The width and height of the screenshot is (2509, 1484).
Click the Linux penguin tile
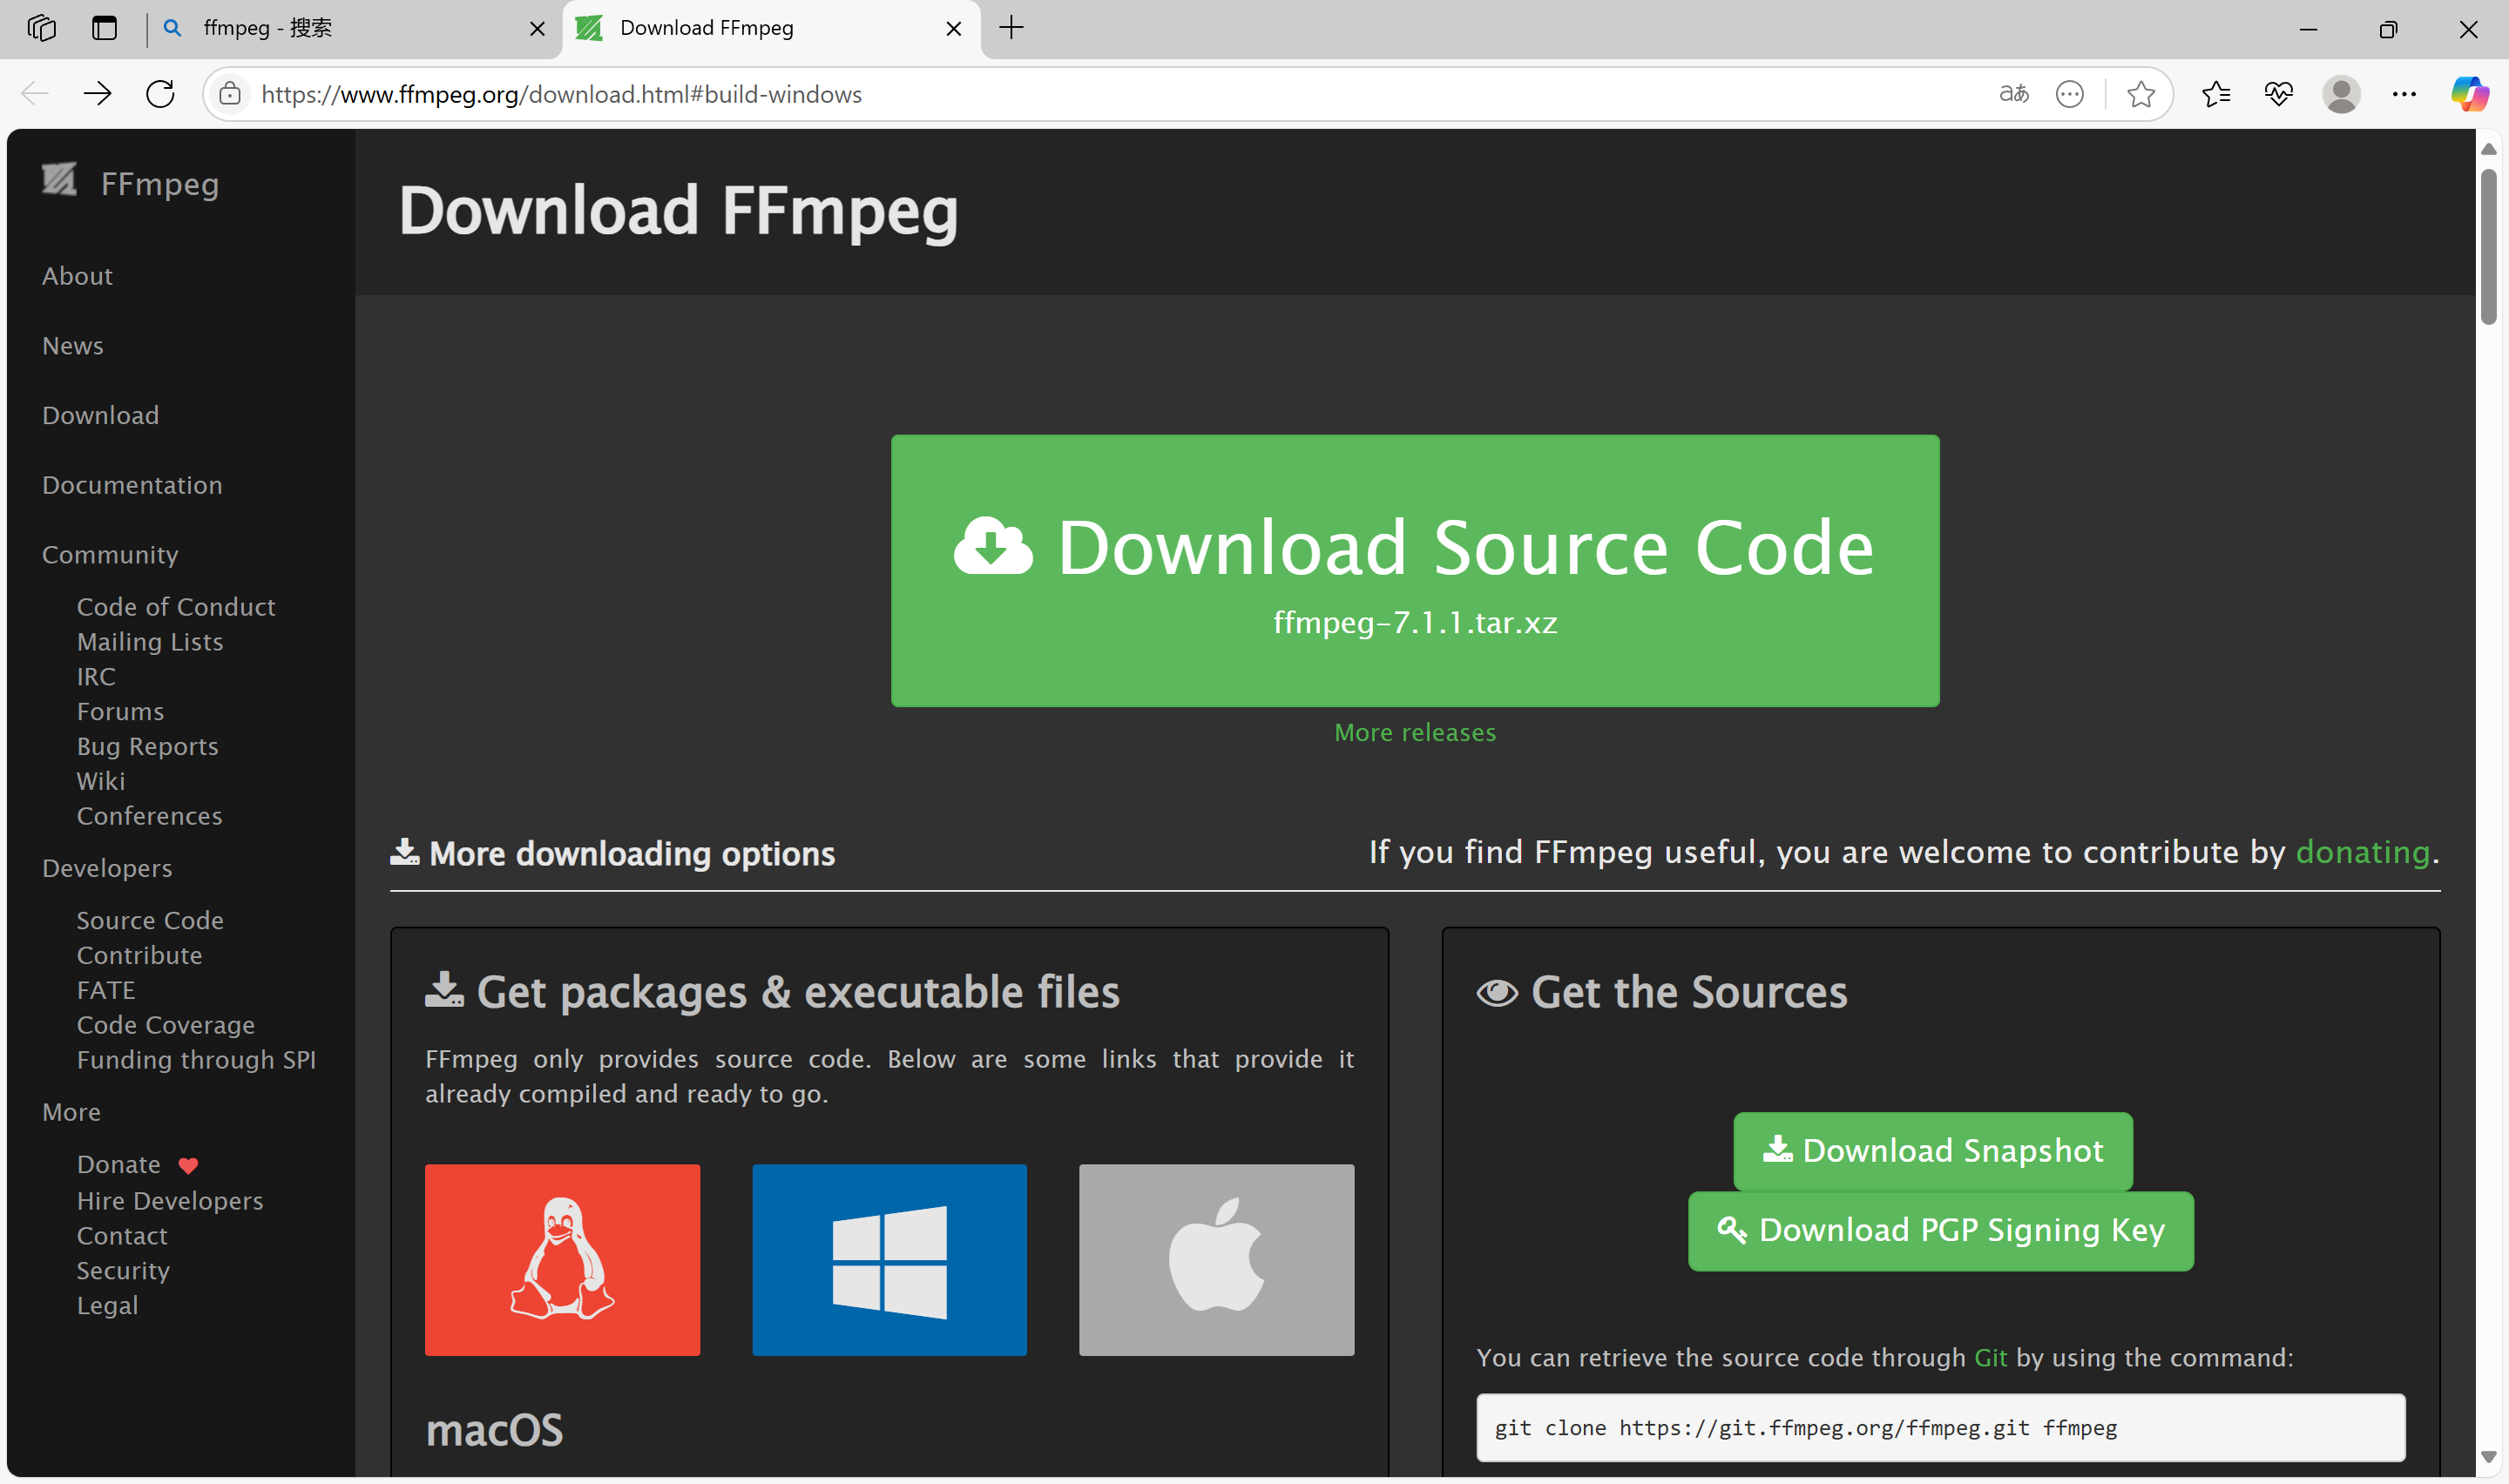coord(562,1259)
